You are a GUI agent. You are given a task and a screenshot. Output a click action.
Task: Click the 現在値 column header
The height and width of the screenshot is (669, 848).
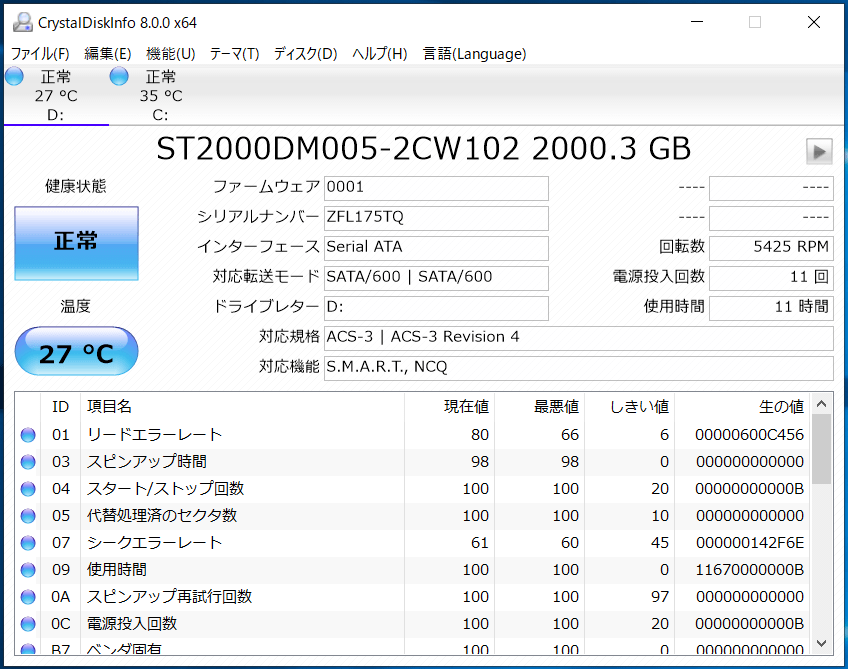pyautogui.click(x=449, y=407)
